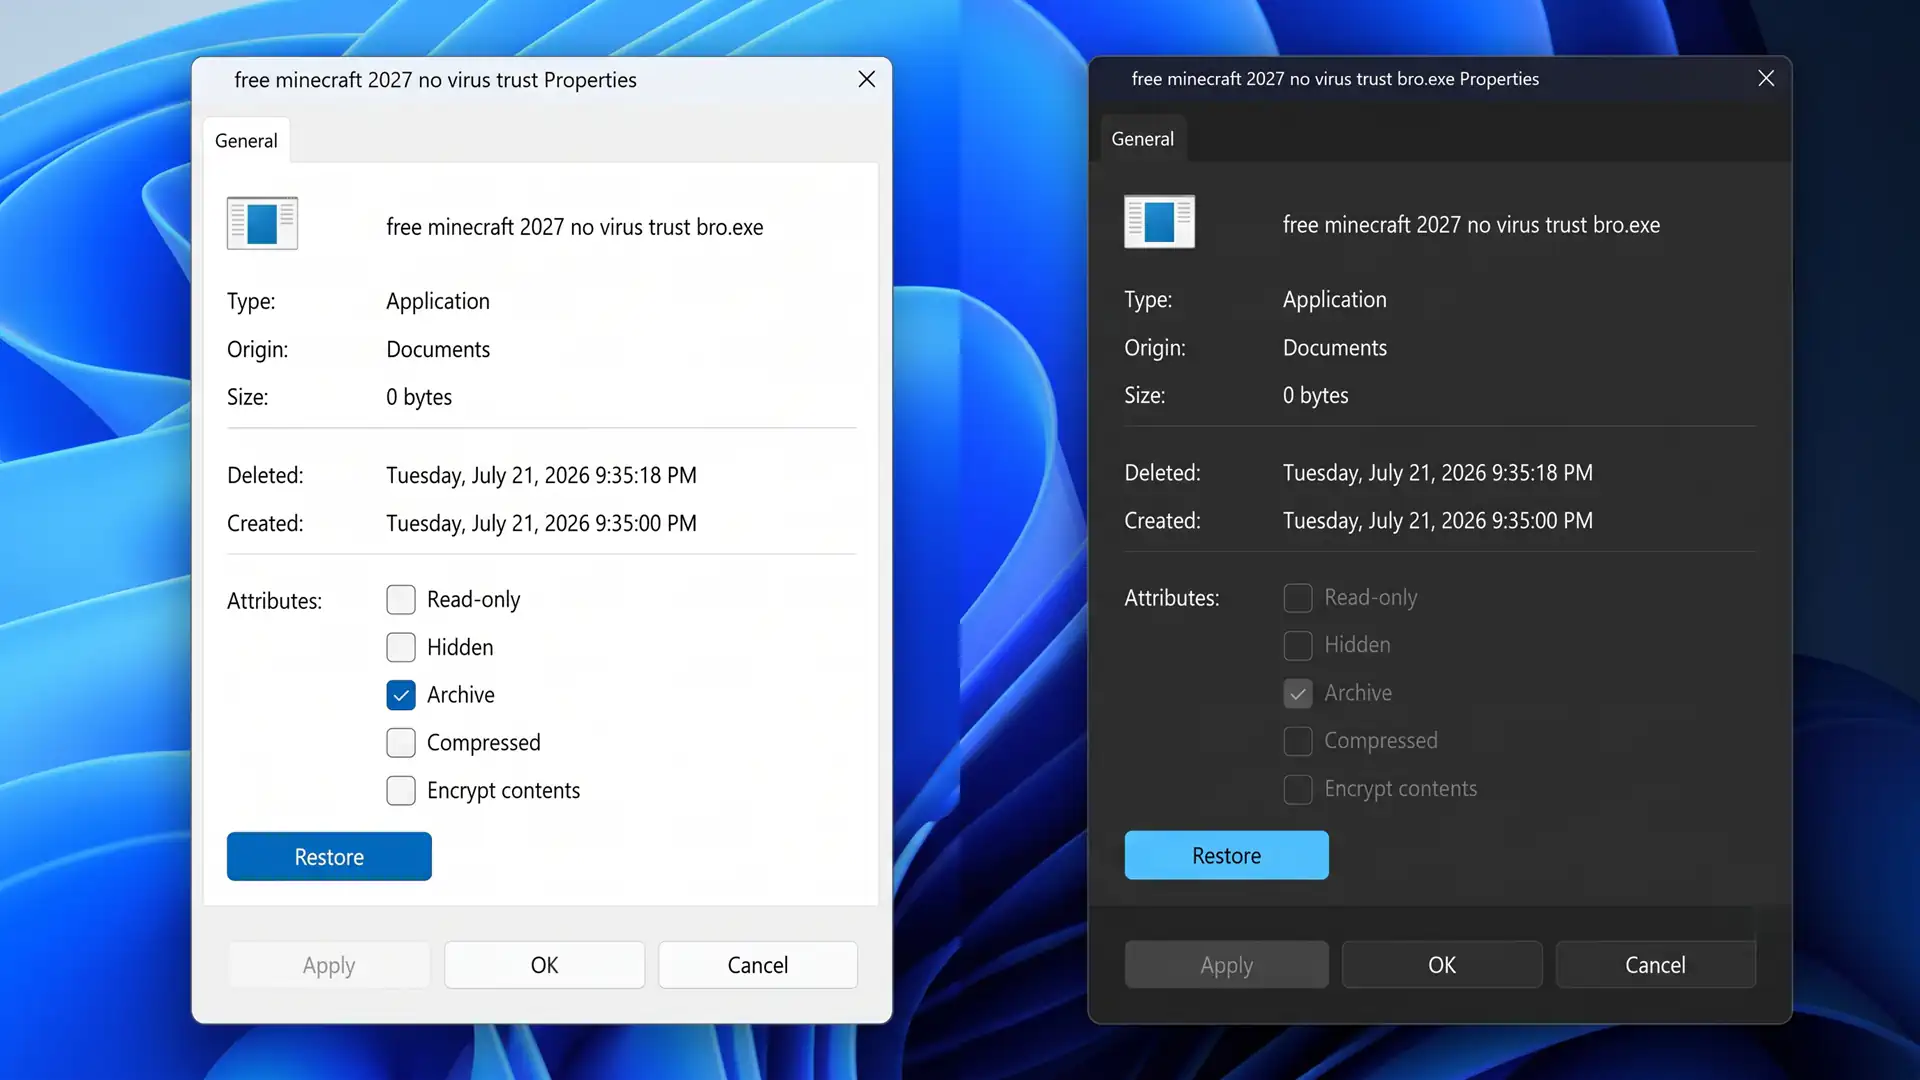
Task: Check Hidden attribute in light dialog
Action: click(401, 647)
